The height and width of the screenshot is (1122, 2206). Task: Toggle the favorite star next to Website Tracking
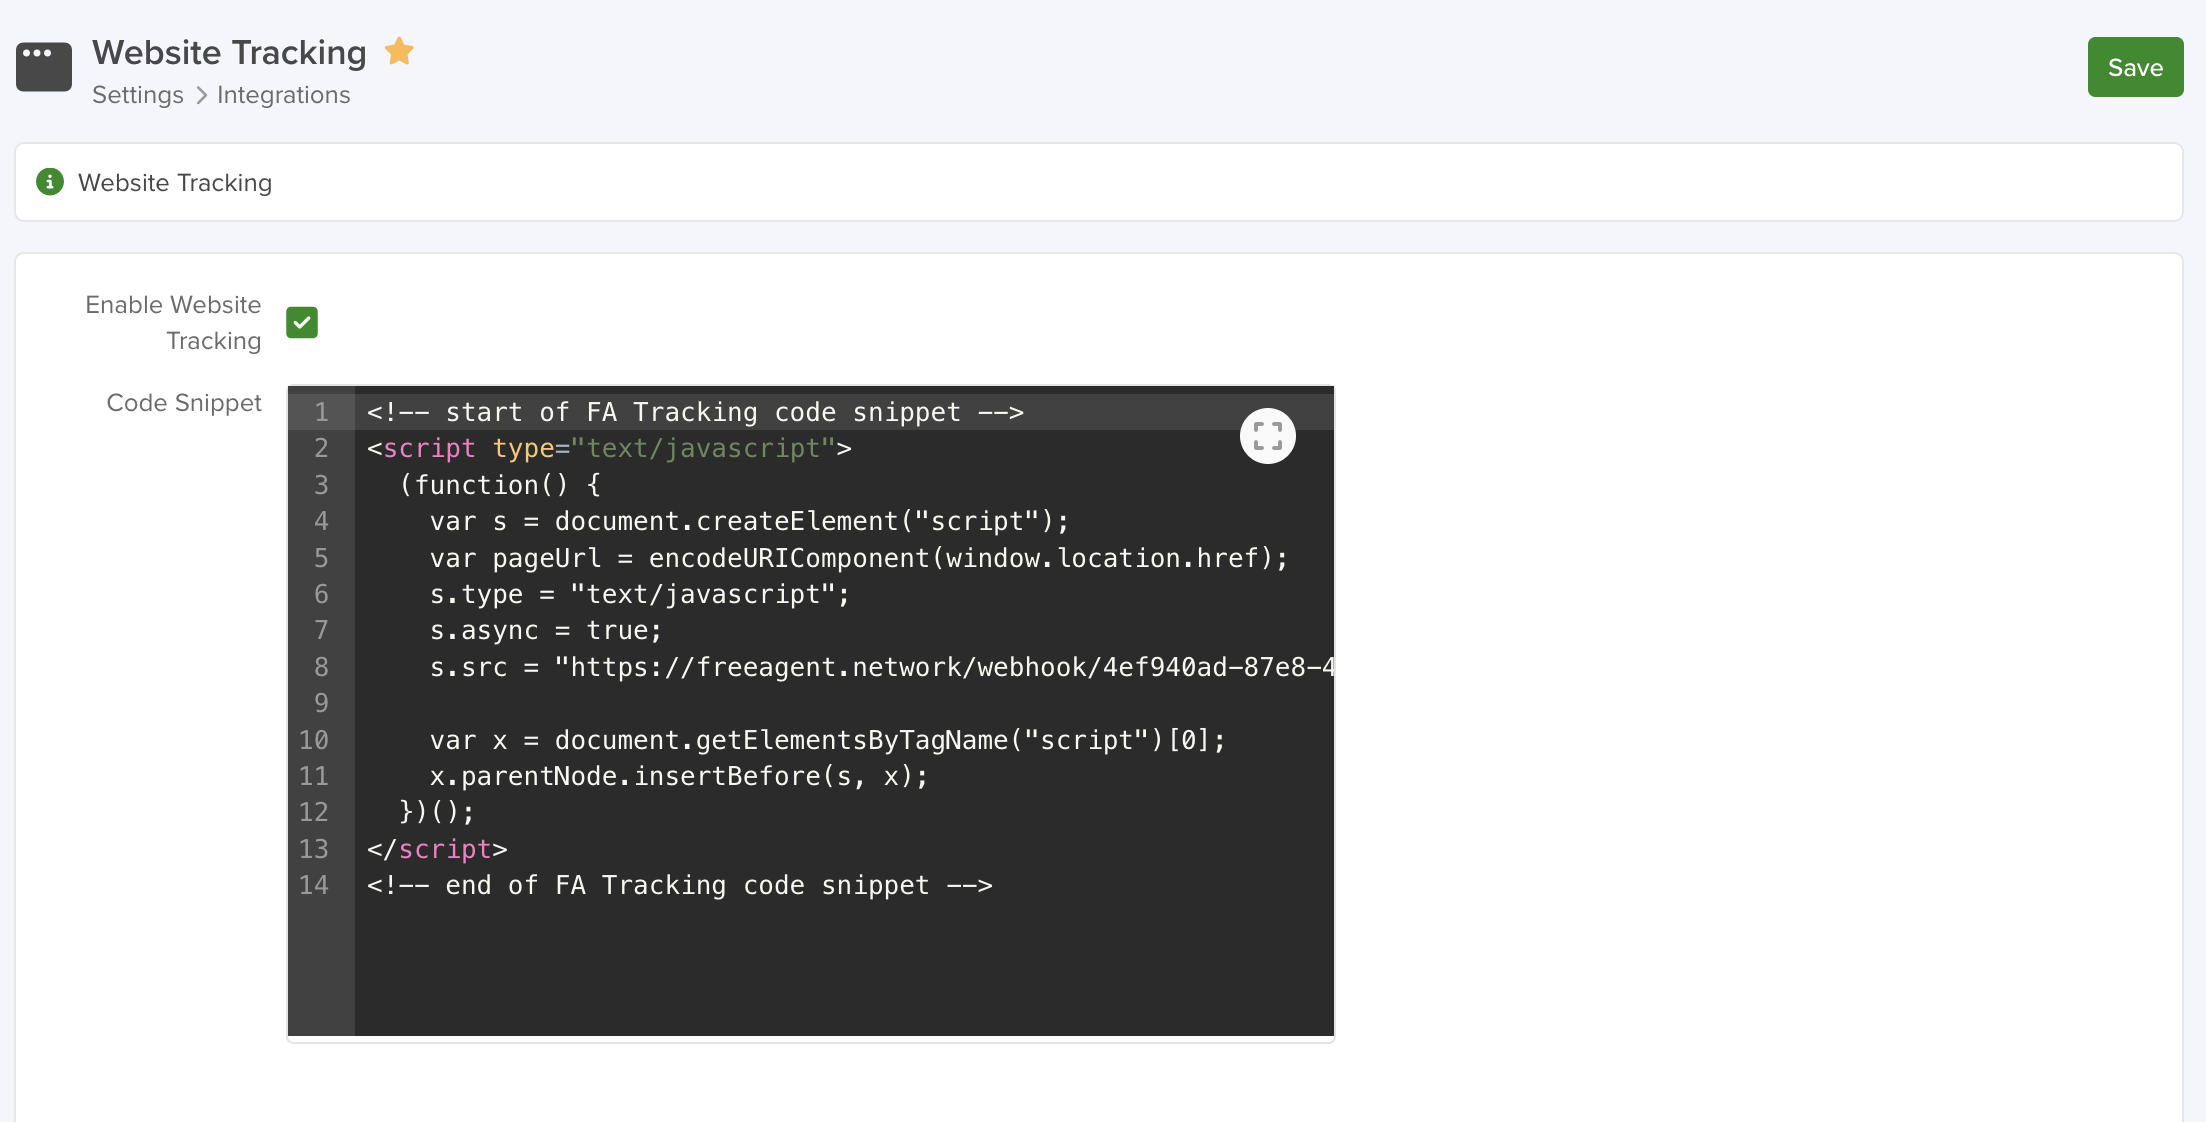[399, 51]
